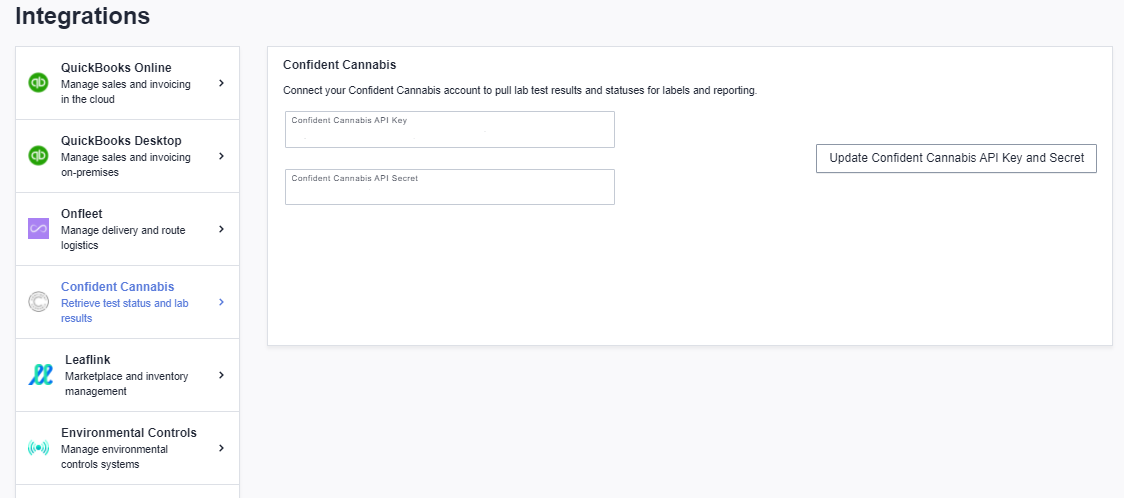
Task: Select the Leaflink integration title
Action: point(87,360)
